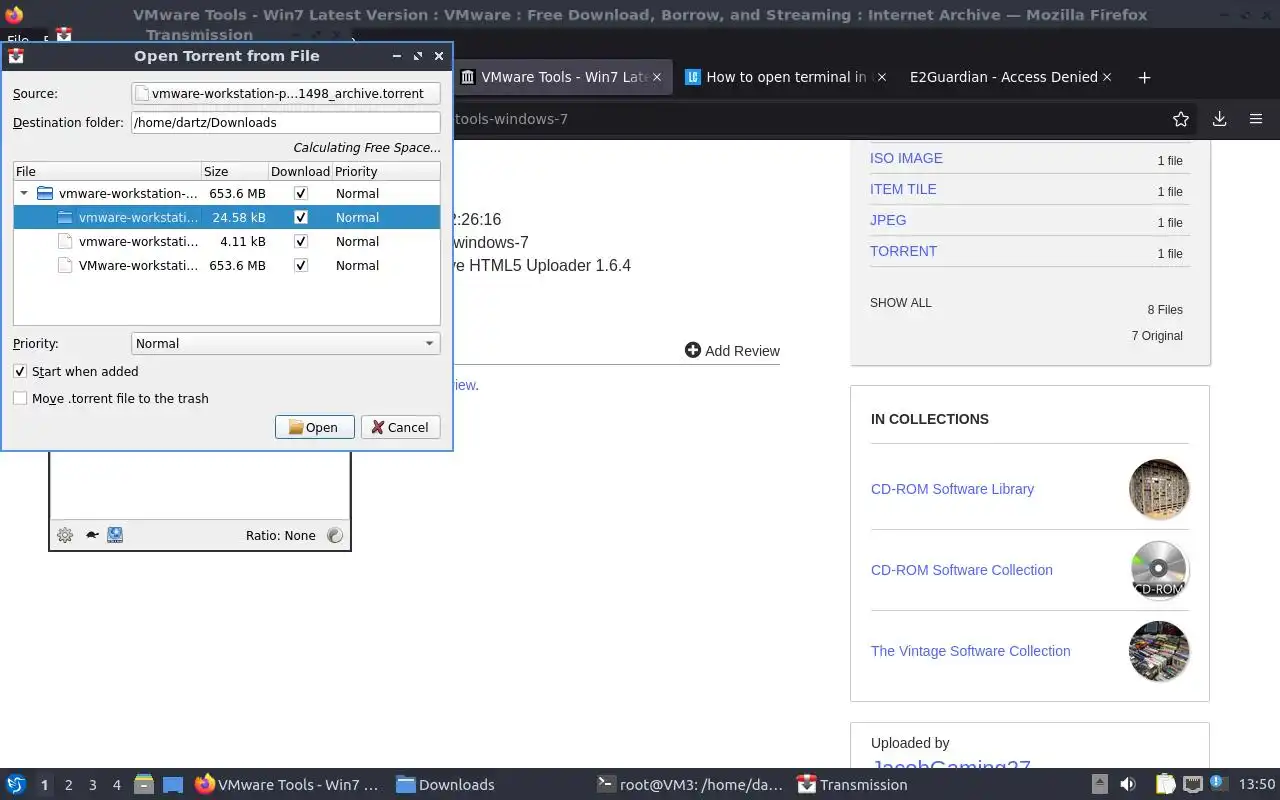Open the Priority dropdown below the file list
Viewport: 1280px width, 800px height.
click(x=286, y=343)
